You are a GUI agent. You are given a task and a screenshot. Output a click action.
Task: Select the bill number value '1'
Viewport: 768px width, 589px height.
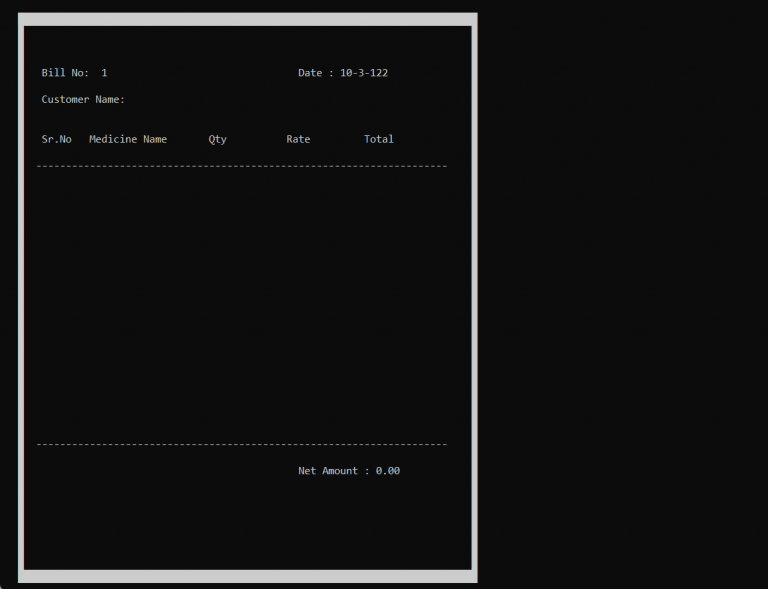click(104, 73)
